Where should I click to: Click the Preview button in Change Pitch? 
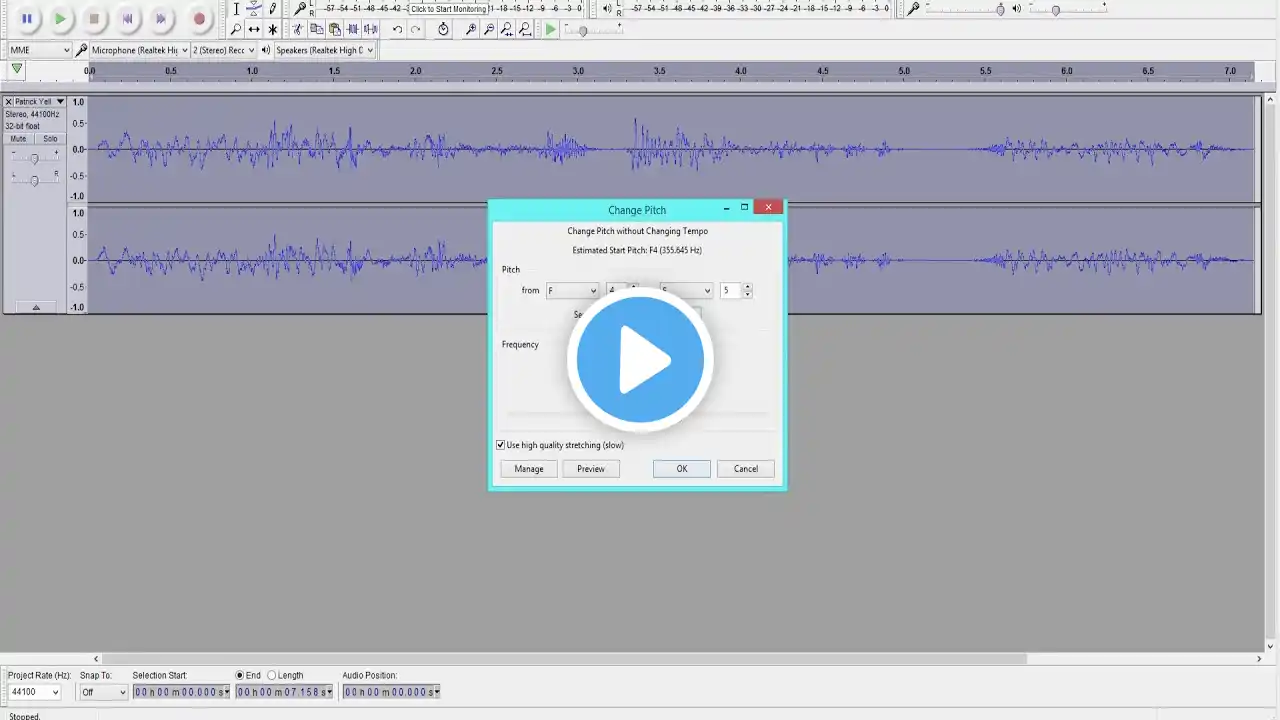[x=591, y=469]
